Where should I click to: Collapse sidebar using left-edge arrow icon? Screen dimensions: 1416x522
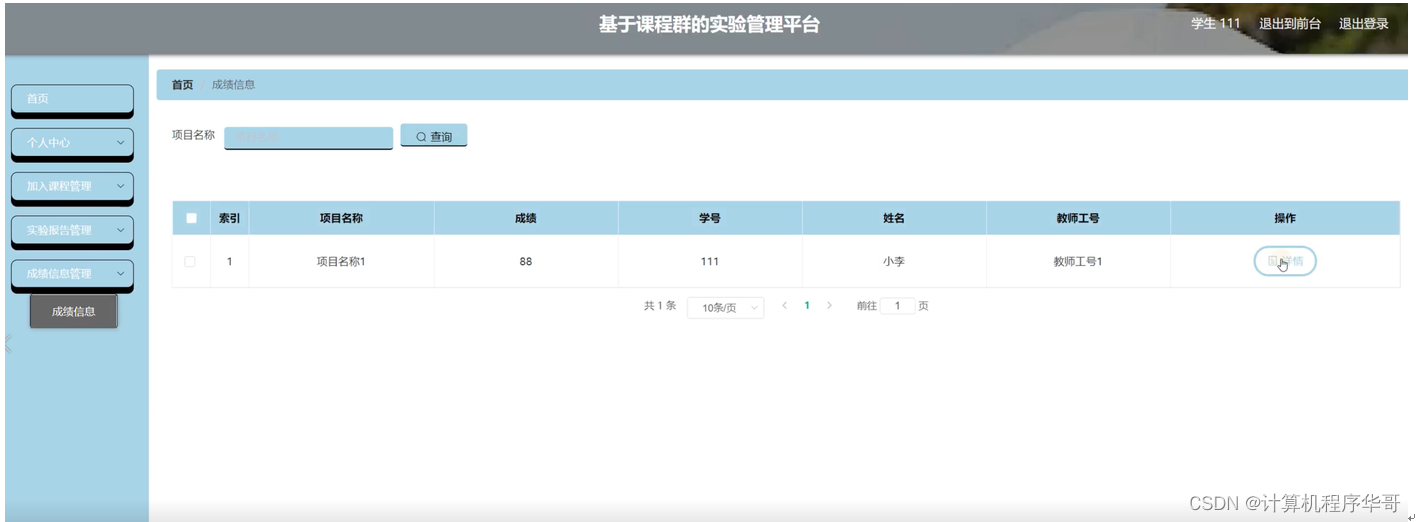6,344
